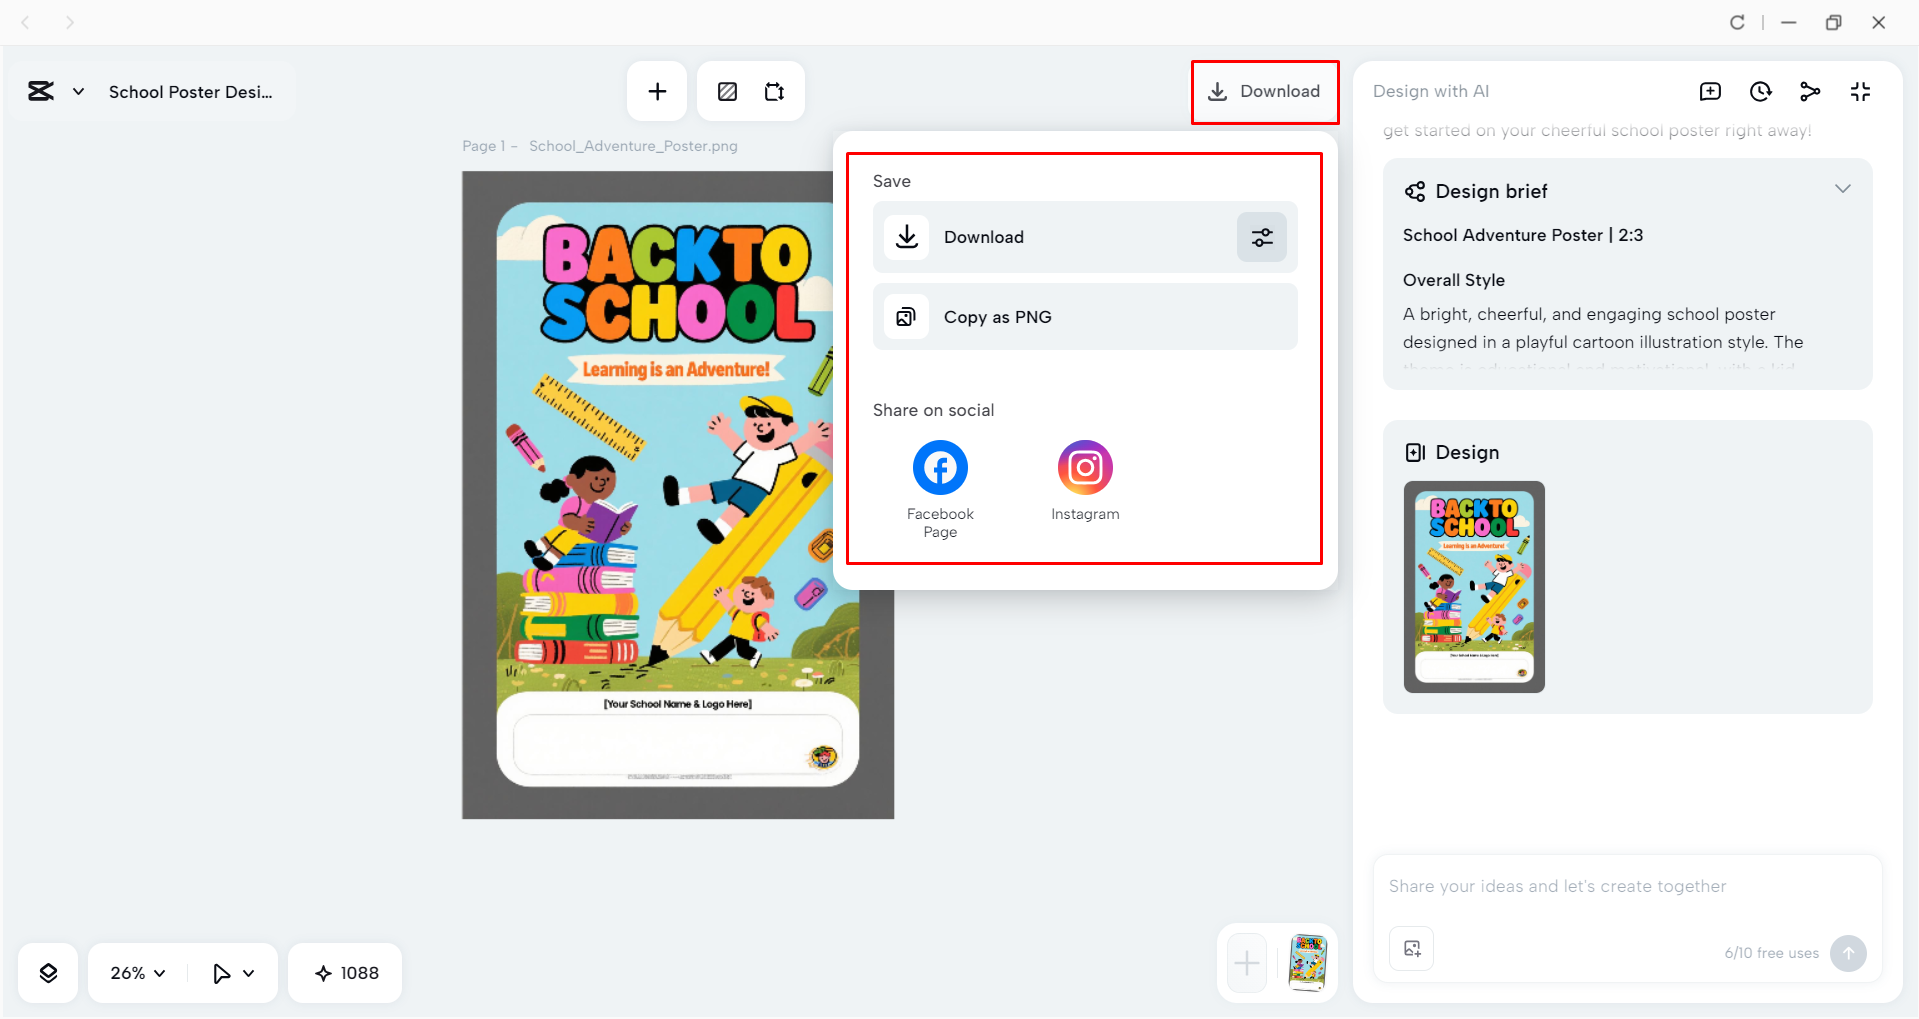1919x1019 pixels.
Task: Click the Copy as PNG icon
Action: coord(906,316)
